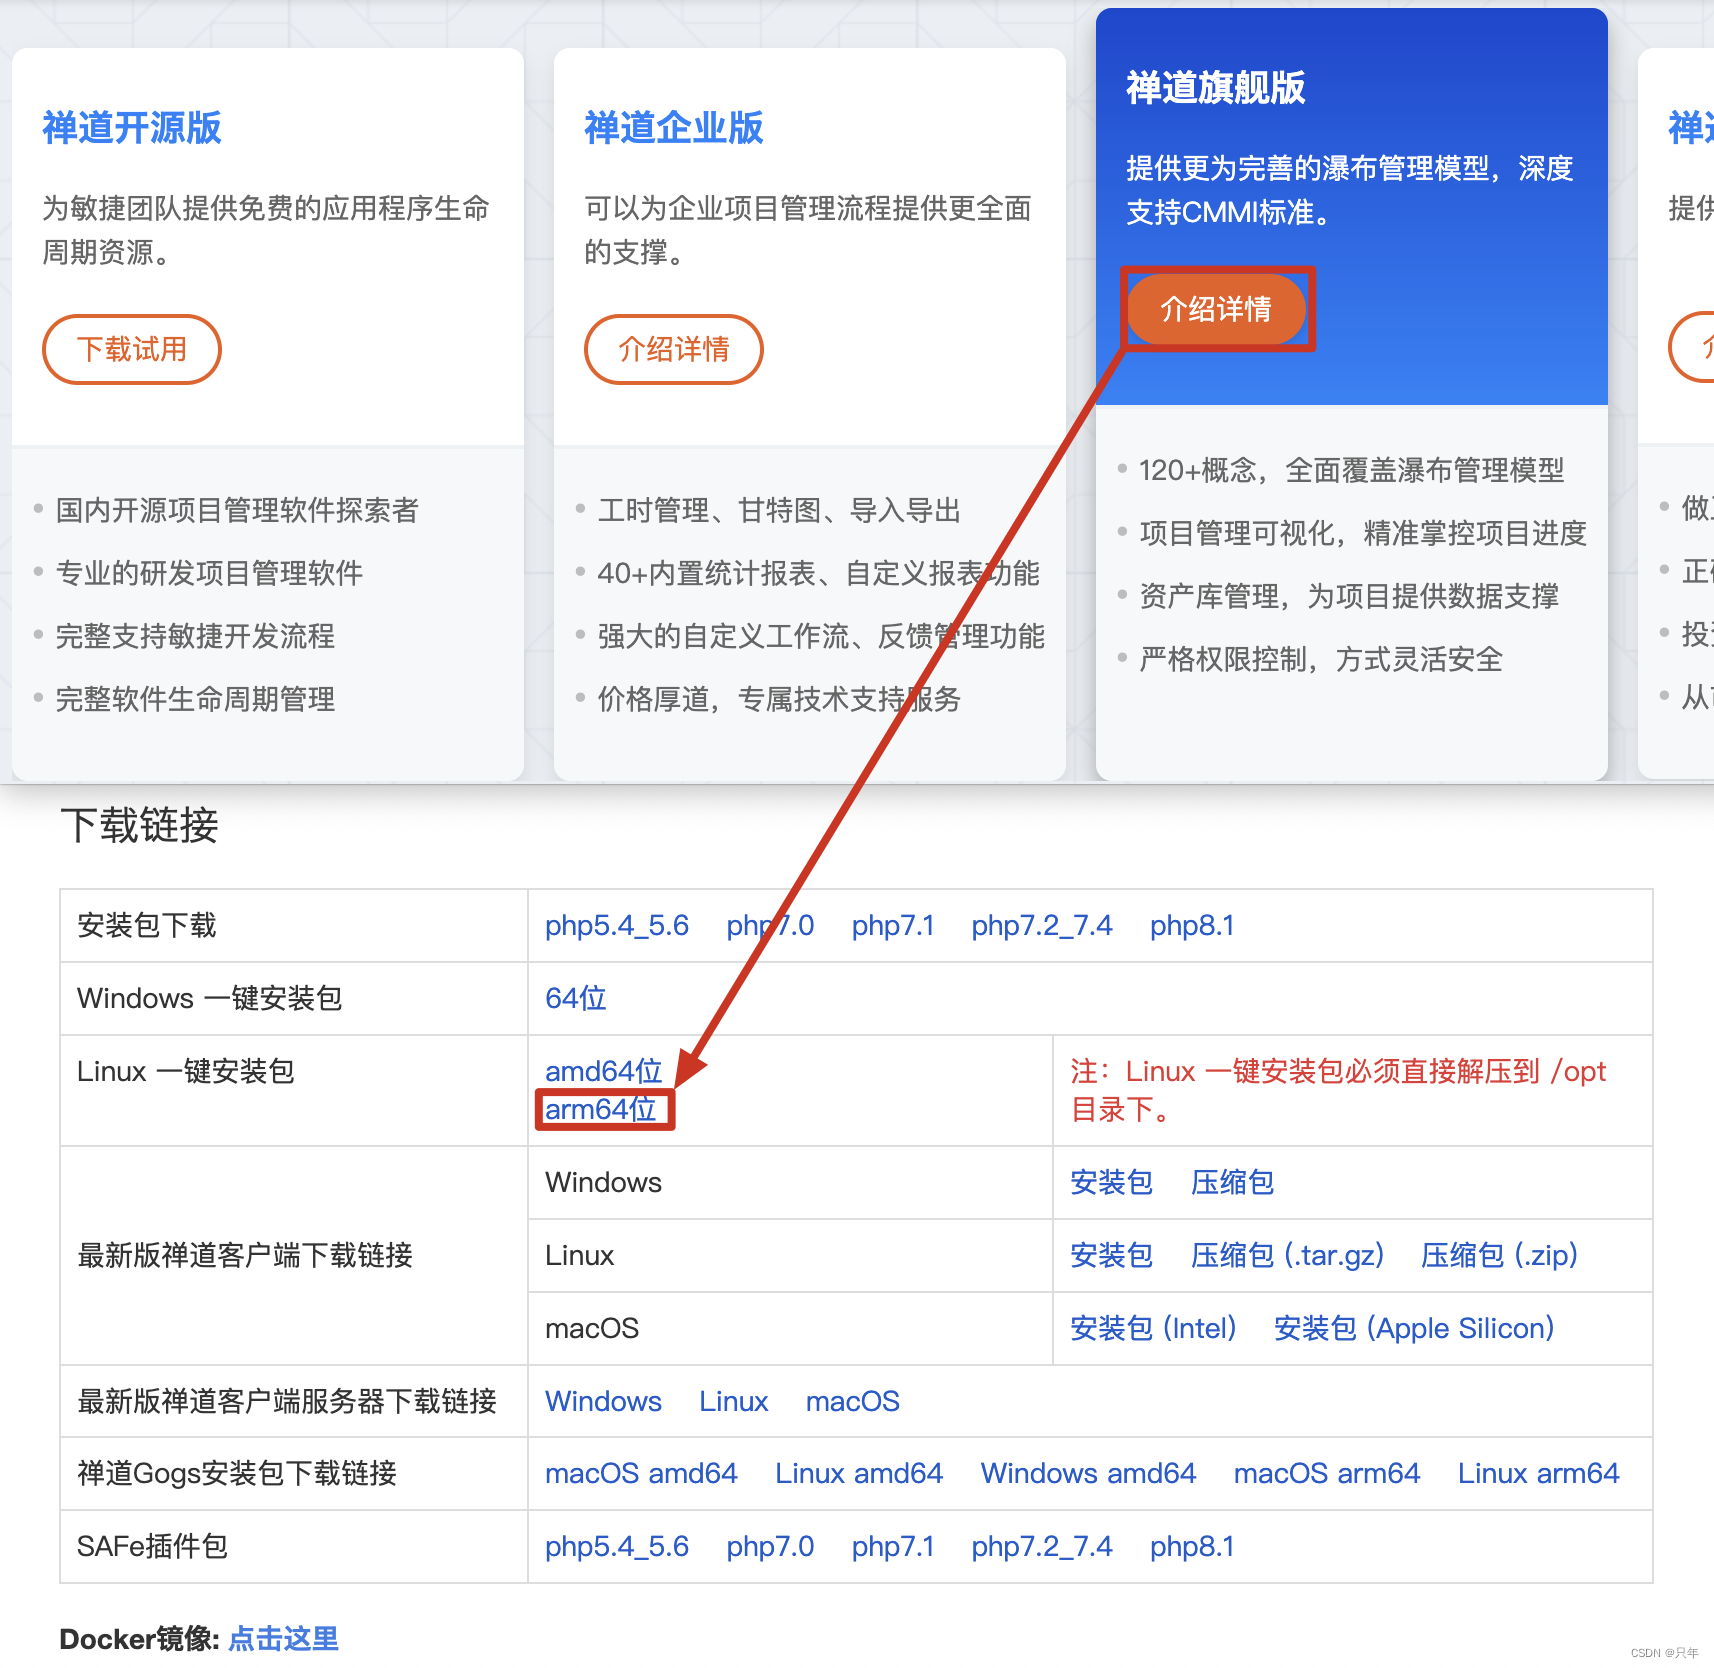Image resolution: width=1714 pixels, height=1668 pixels.
Task: Select 国内开源项目管理软件探索者 bullet
Action: coord(237,510)
